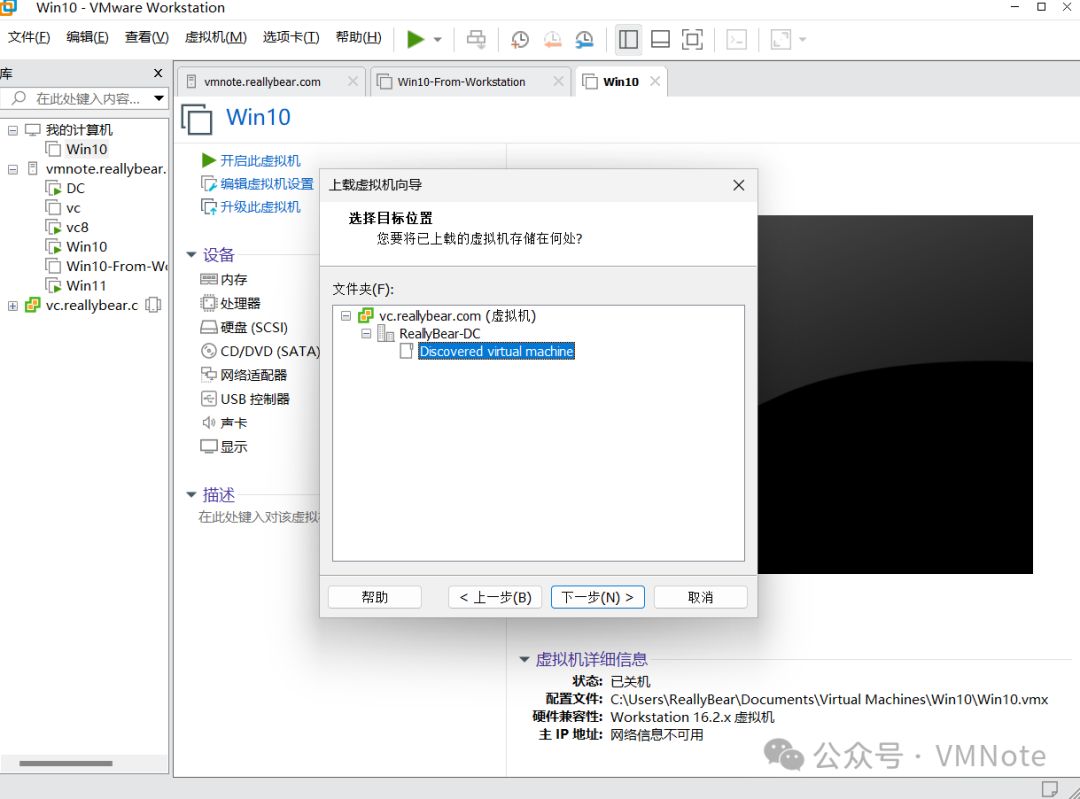Click the green power-on play toolbar icon
This screenshot has height=799, width=1080.
tap(415, 39)
